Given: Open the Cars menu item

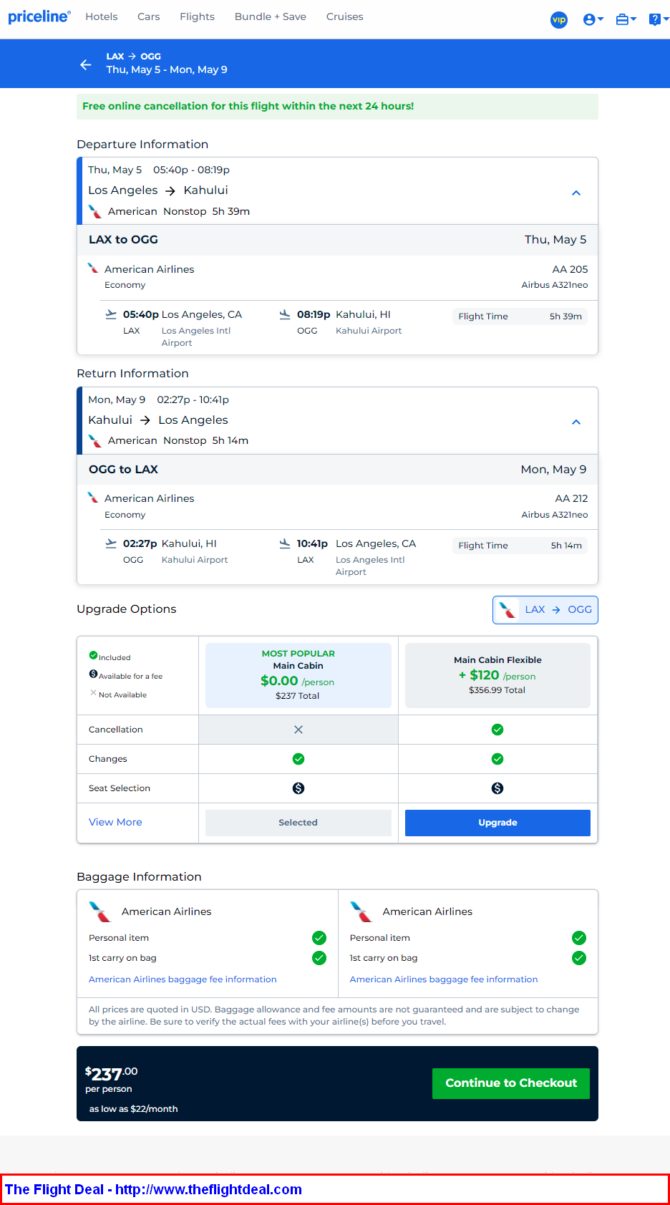Looking at the screenshot, I should point(149,17).
